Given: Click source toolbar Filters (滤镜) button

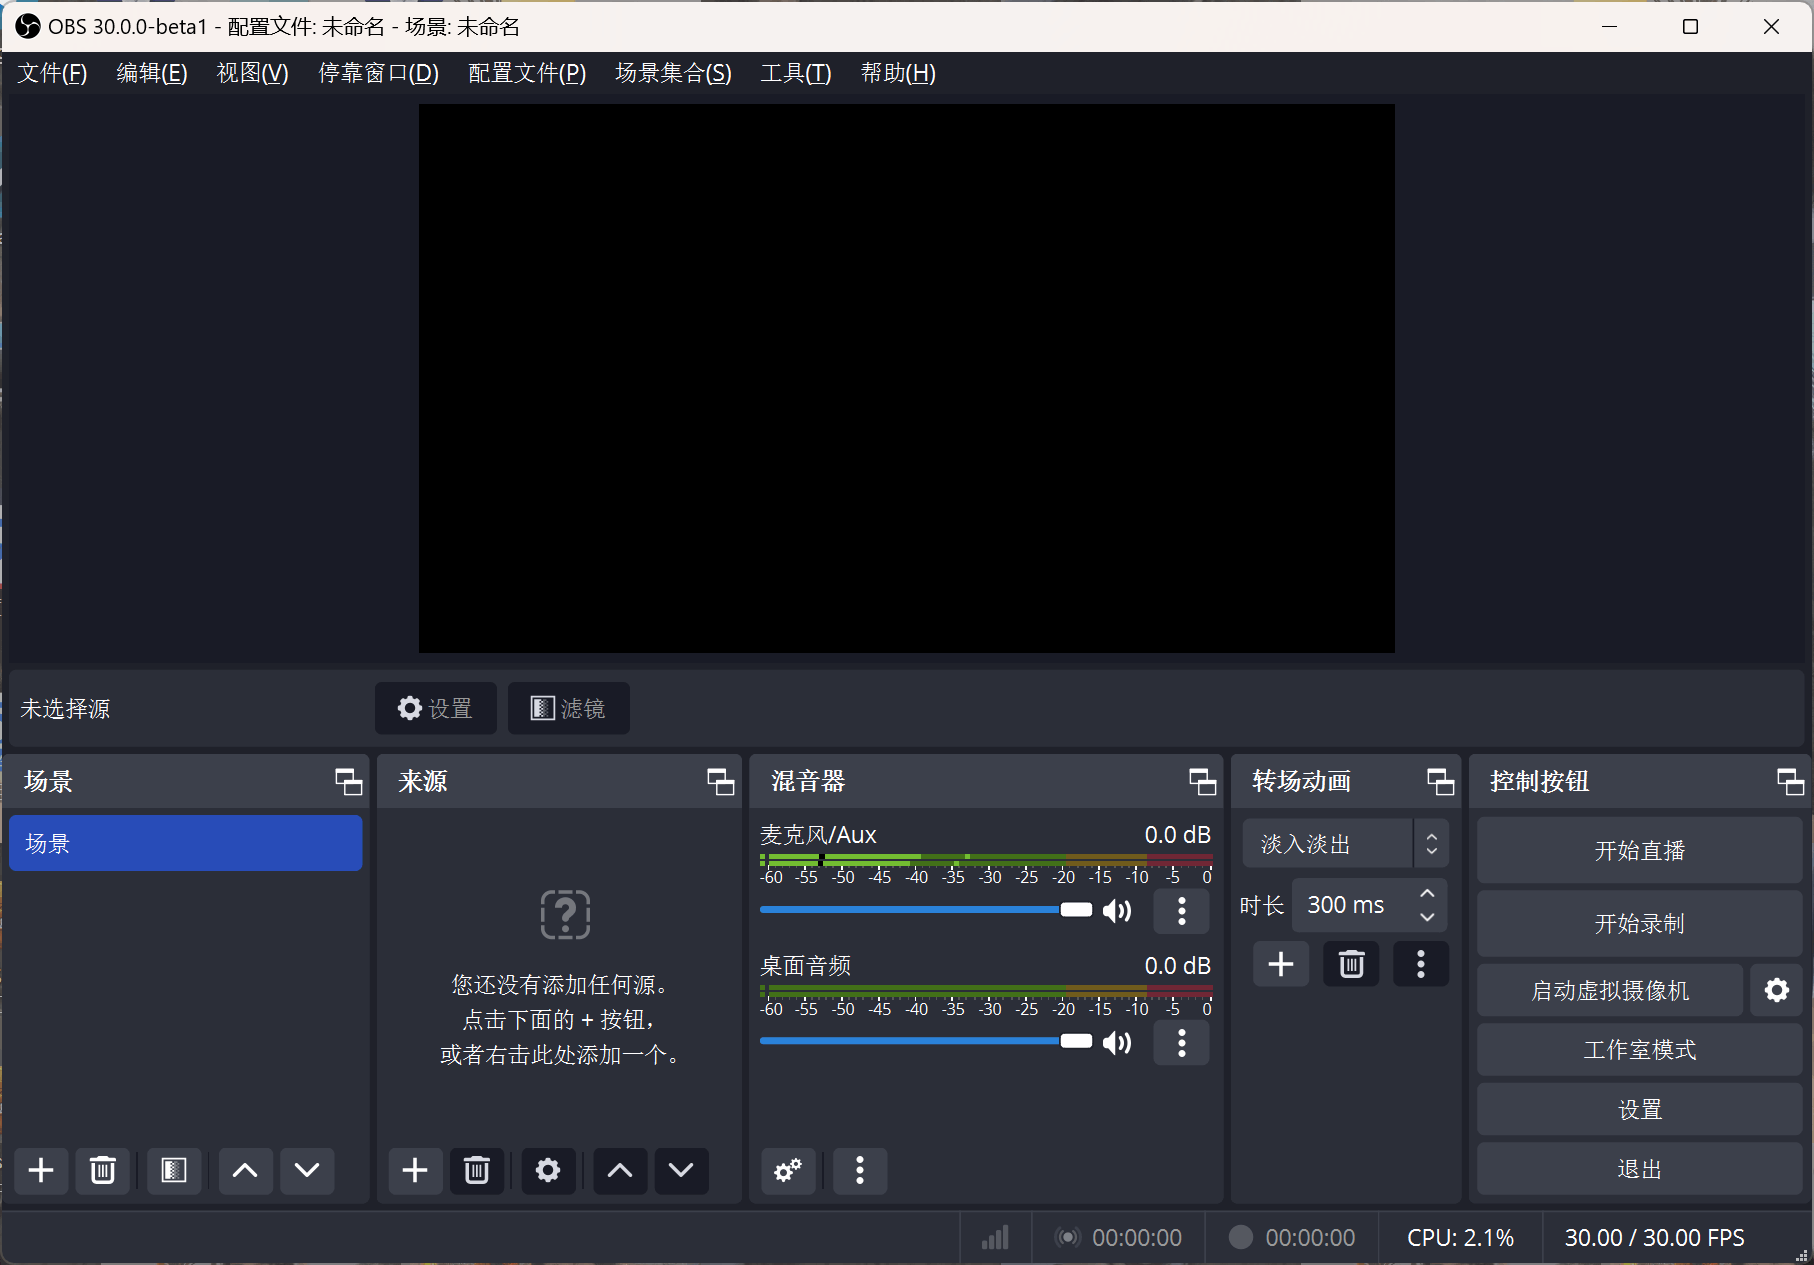Looking at the screenshot, I should tap(569, 708).
